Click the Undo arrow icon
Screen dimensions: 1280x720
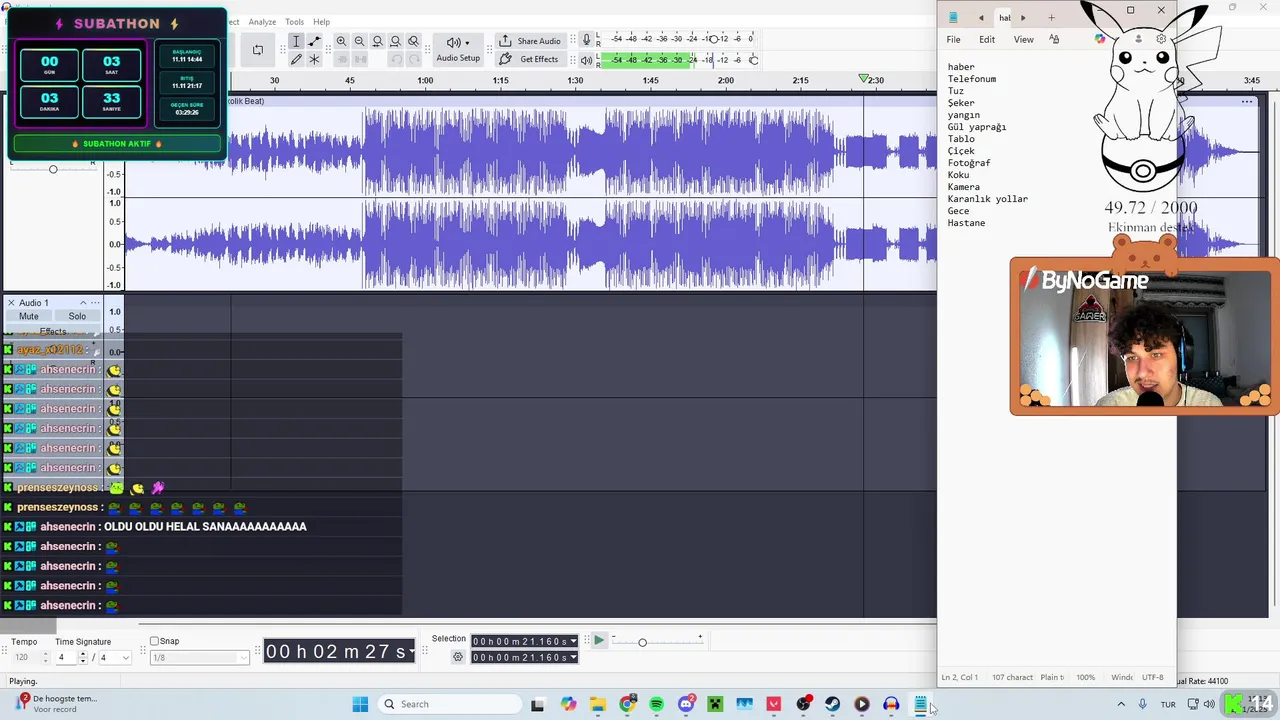click(x=395, y=59)
